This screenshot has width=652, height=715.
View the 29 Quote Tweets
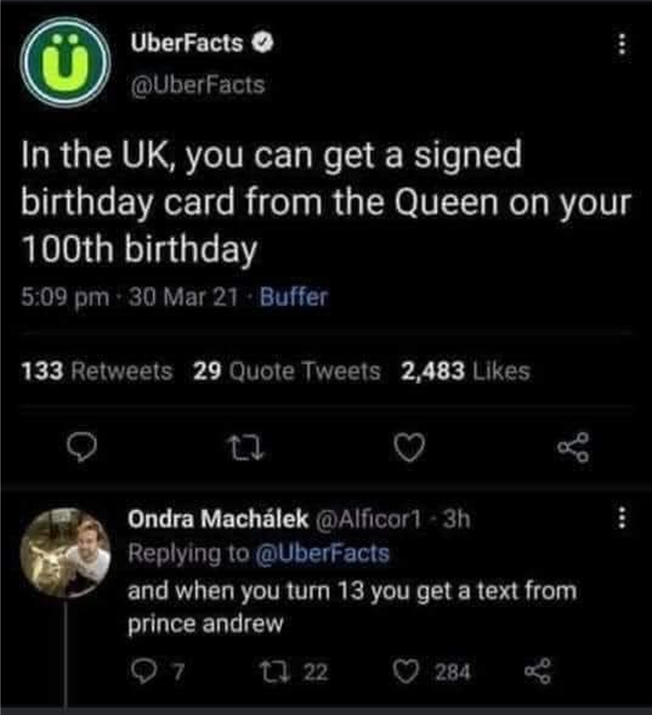pos(287,372)
